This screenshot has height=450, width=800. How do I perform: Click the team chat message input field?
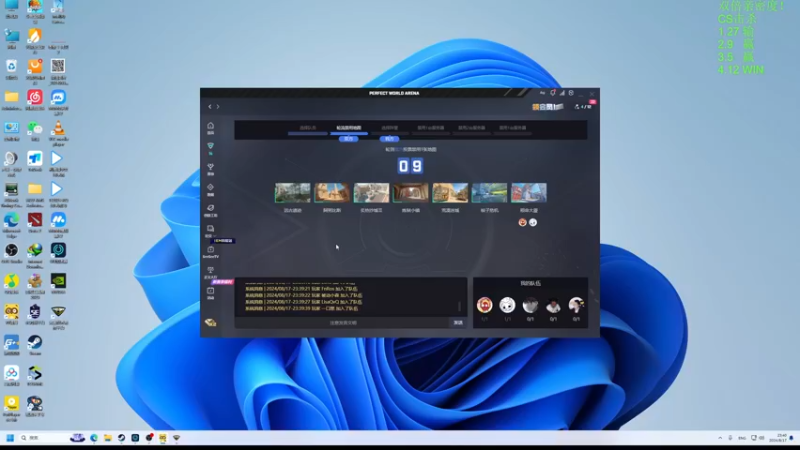point(343,322)
